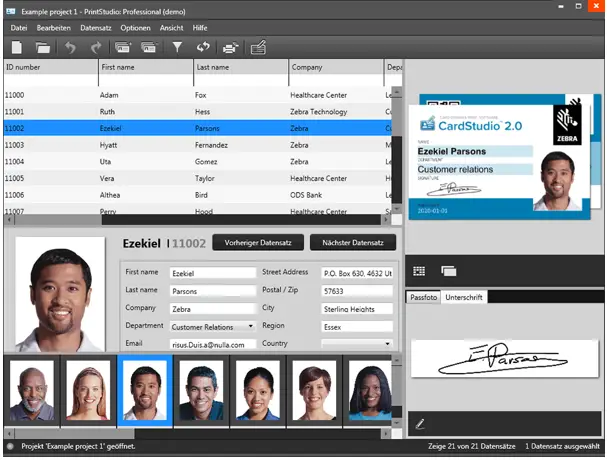Select record 11004 Uta Gomez
The height and width of the screenshot is (460, 607).
coord(197,161)
